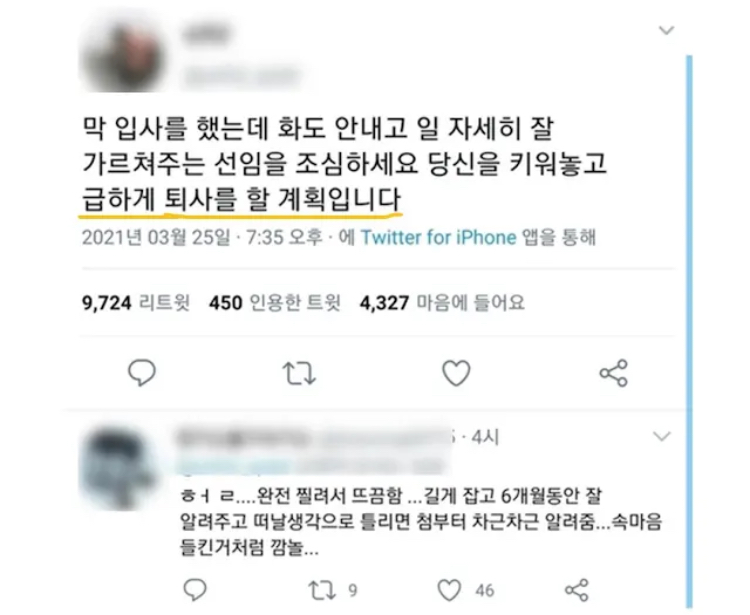Screen dimensions: 750x615
Task: Click the reply icon under main tweet
Action: tap(142, 373)
